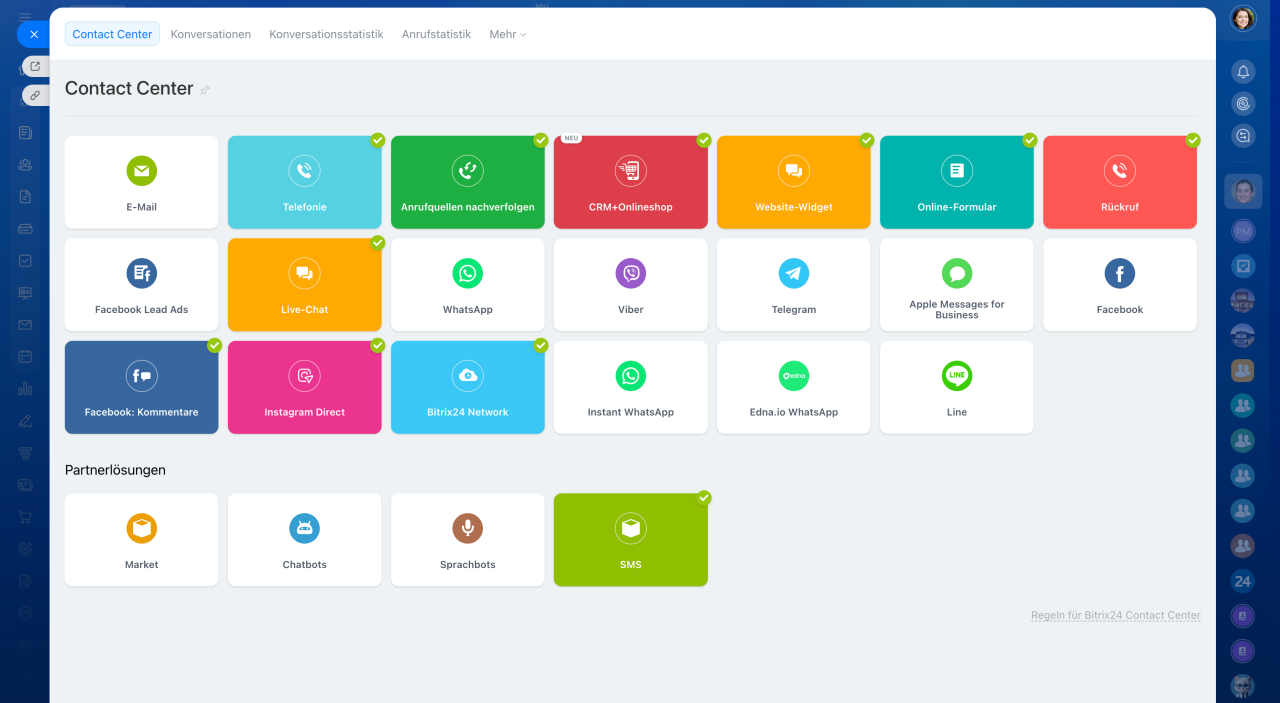Select the Telegram channel icon

coord(793,273)
